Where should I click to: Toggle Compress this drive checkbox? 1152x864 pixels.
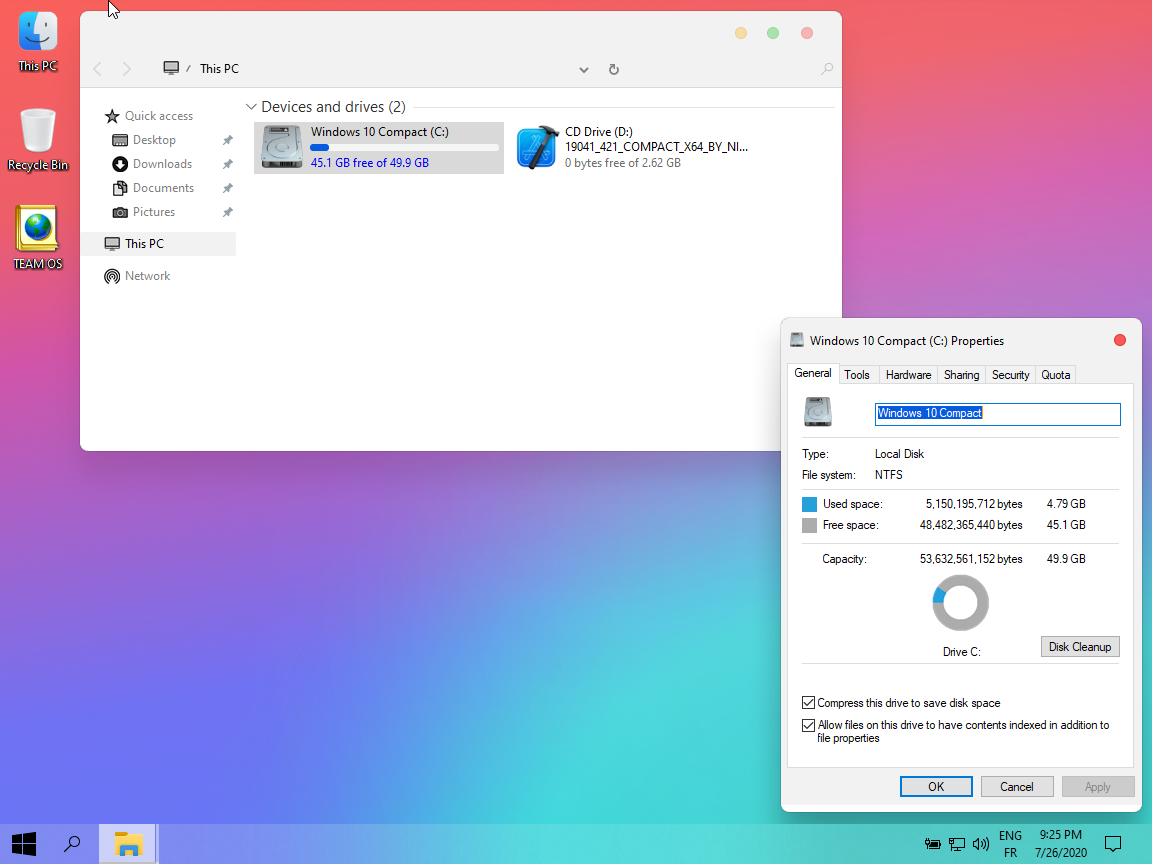(808, 703)
